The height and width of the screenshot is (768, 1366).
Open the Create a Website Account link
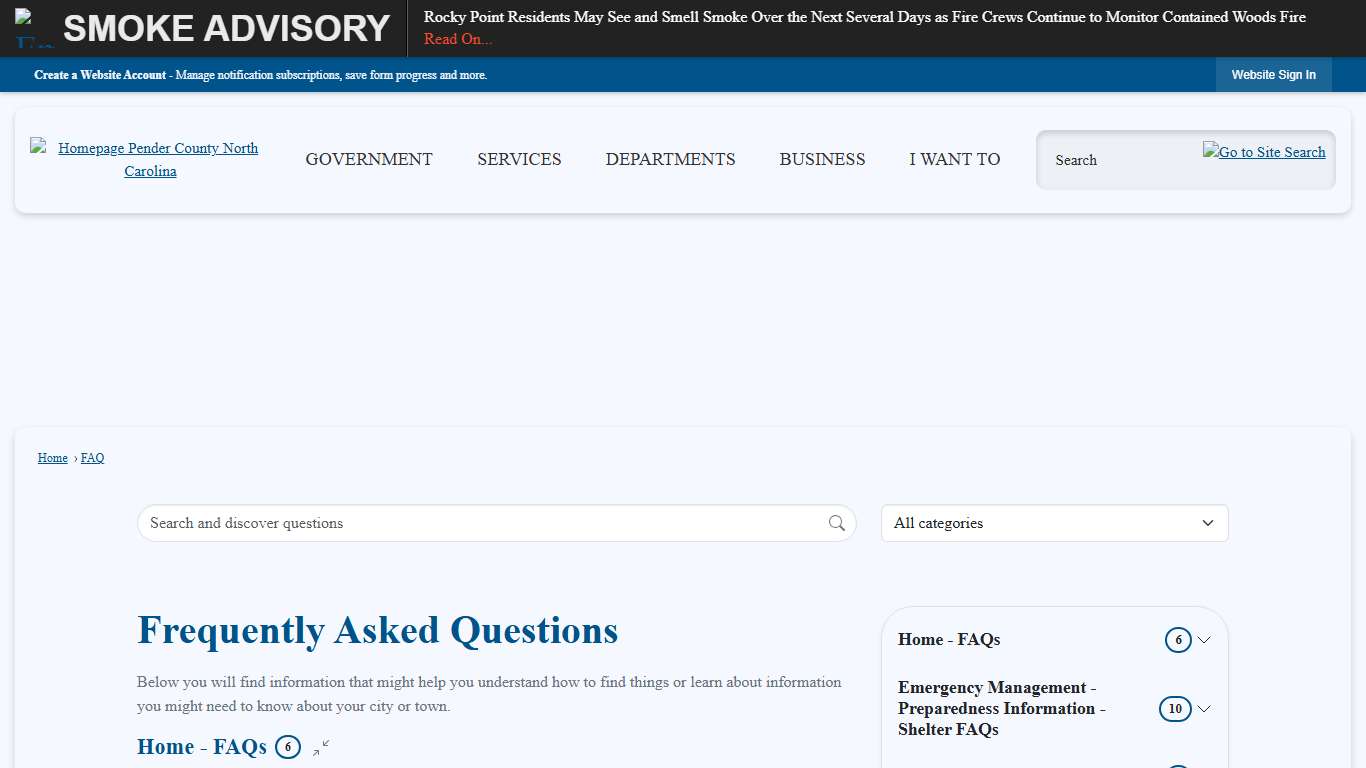pyautogui.click(x=100, y=74)
